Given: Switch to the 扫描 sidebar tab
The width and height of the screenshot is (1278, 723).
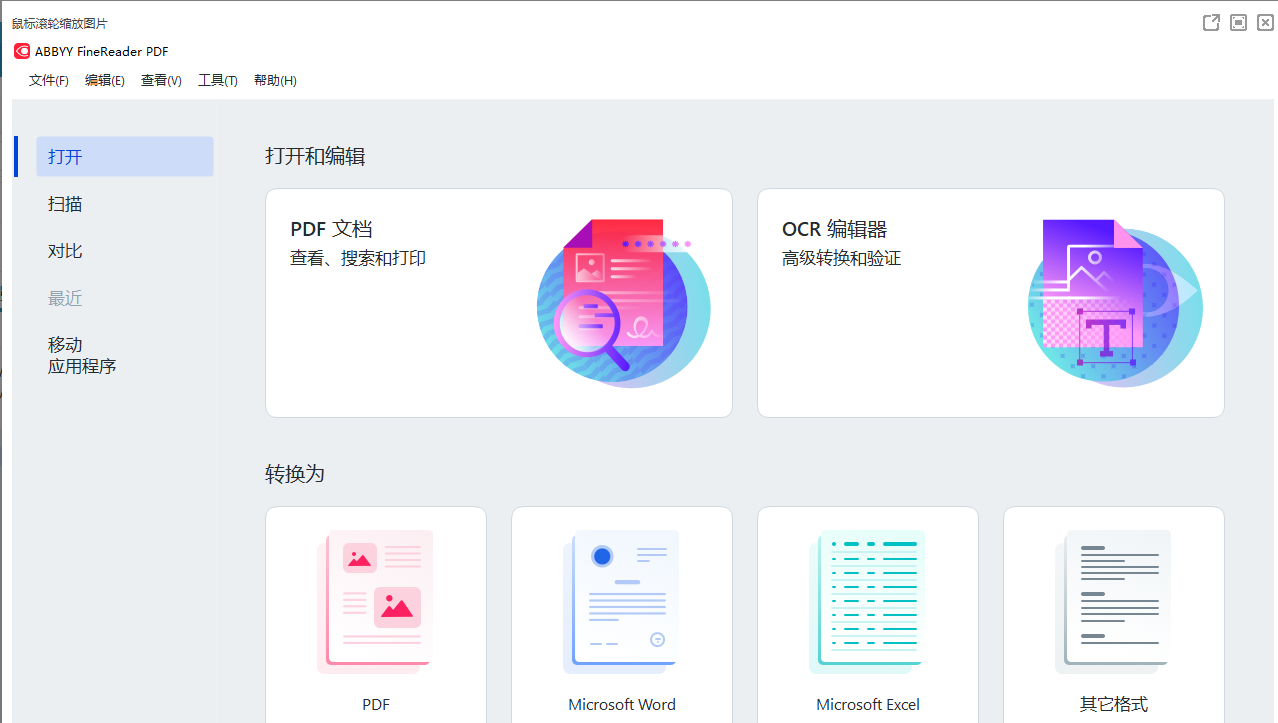Looking at the screenshot, I should click(x=66, y=204).
